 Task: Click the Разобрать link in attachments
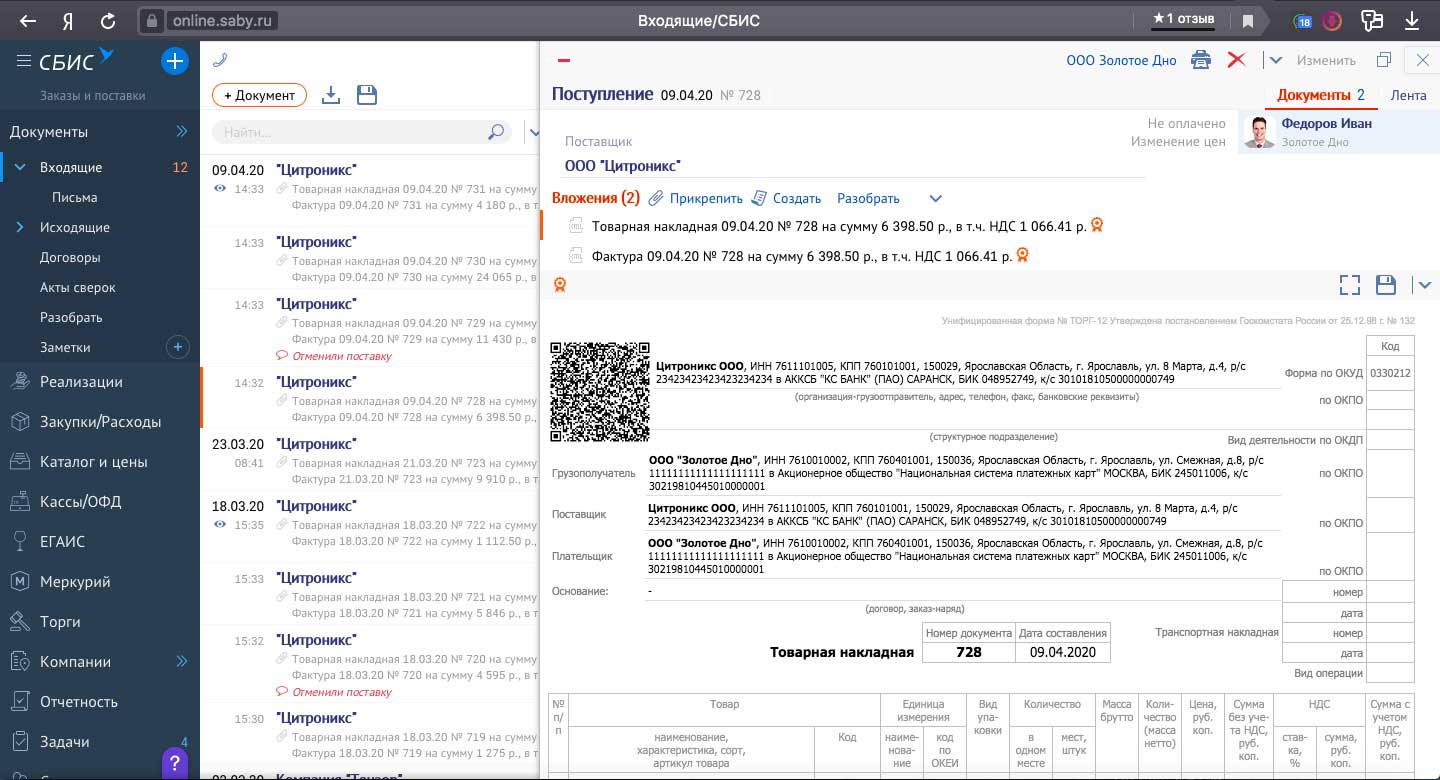tap(868, 198)
